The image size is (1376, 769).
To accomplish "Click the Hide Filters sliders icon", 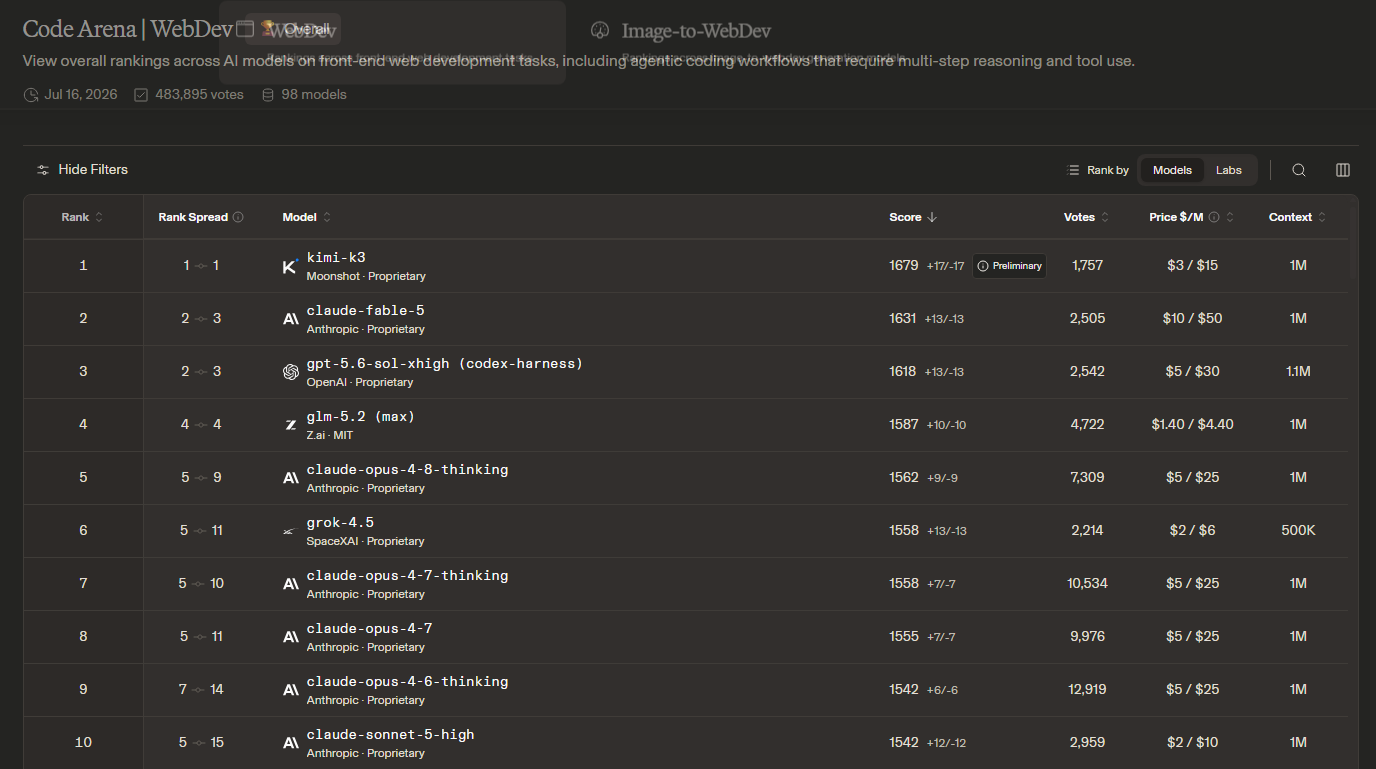I will click(43, 170).
